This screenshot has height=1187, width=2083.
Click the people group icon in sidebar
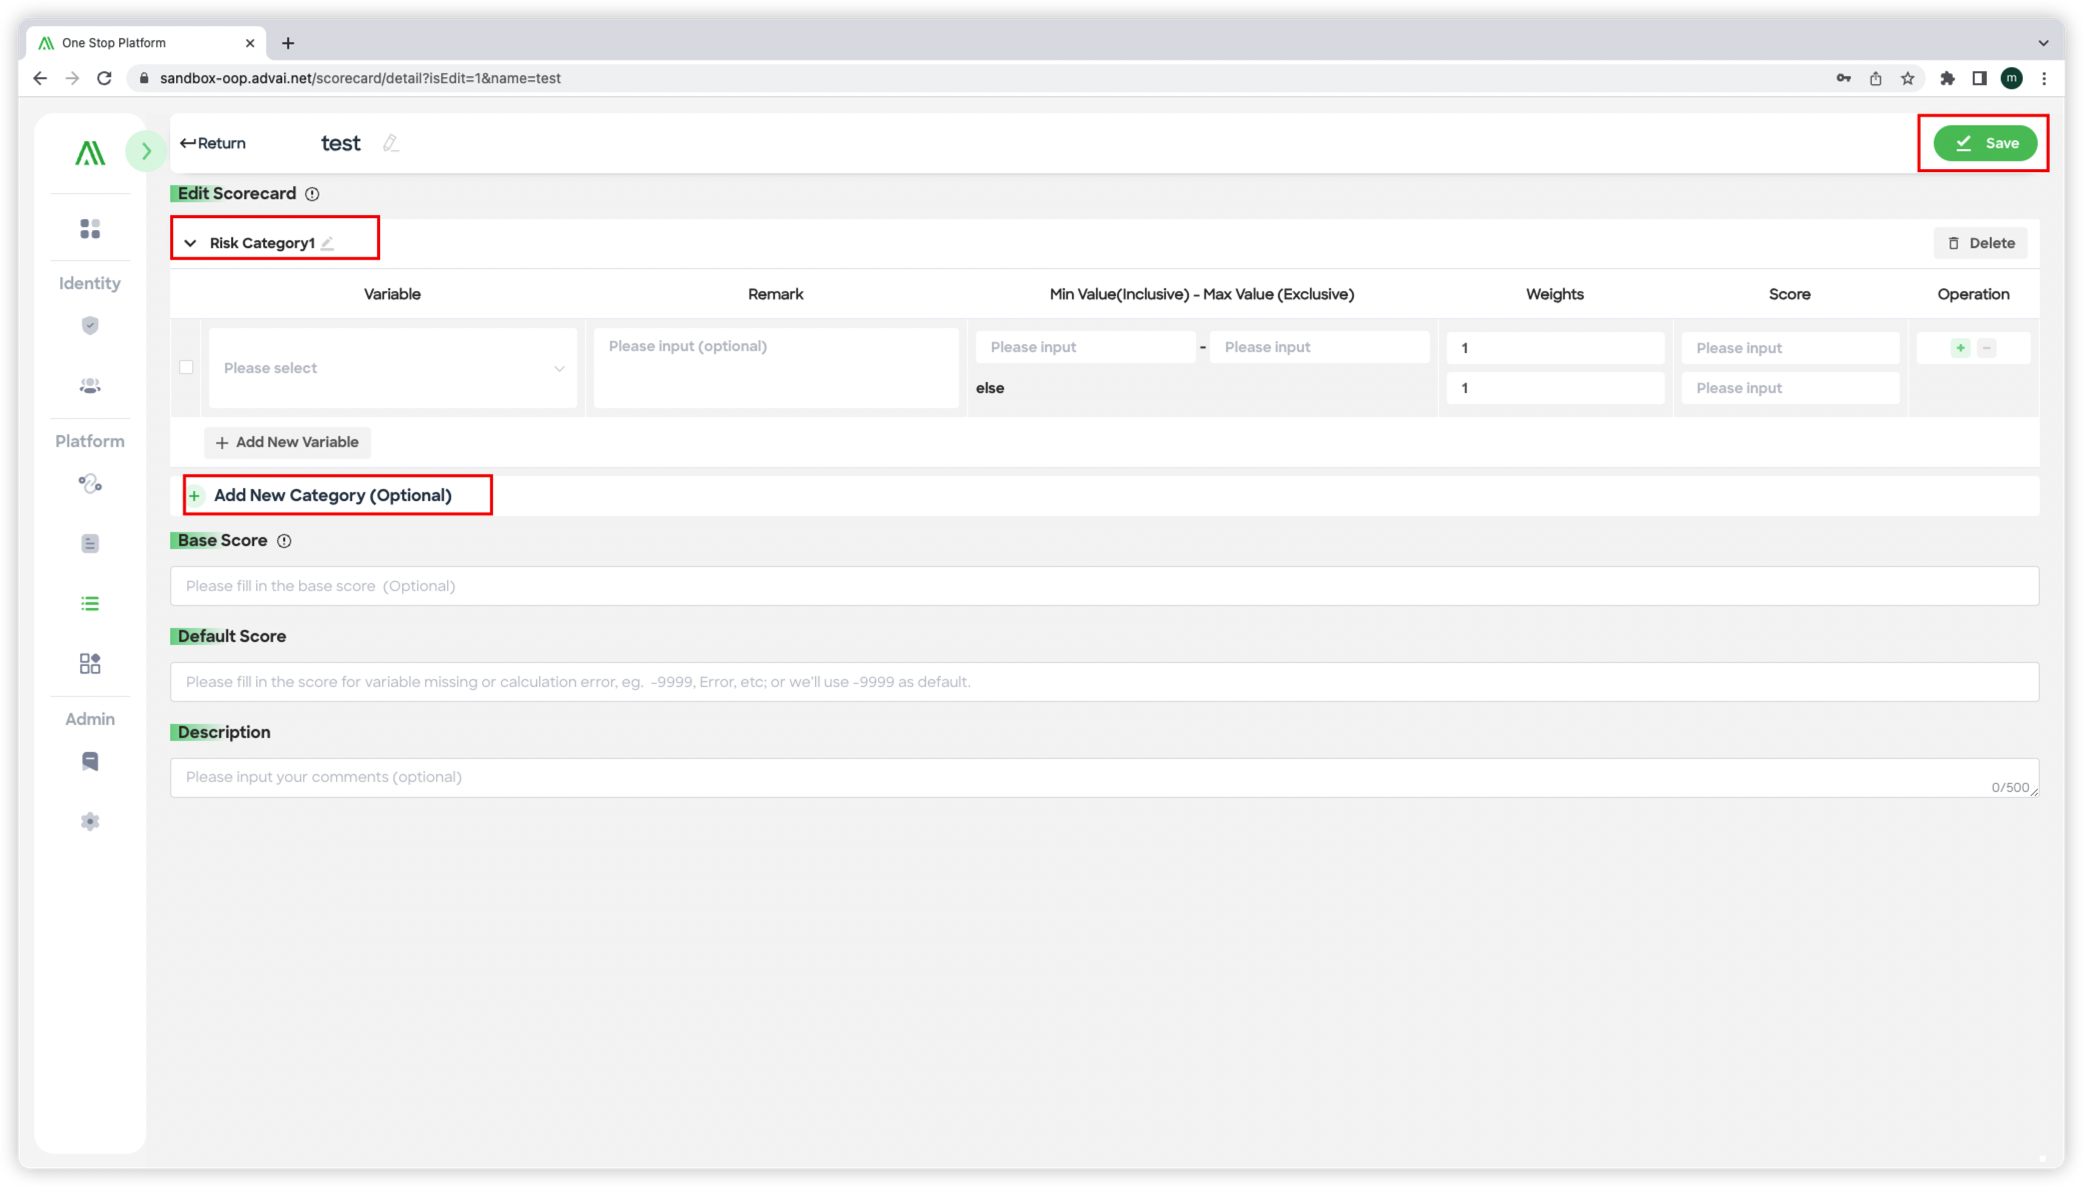[x=90, y=386]
